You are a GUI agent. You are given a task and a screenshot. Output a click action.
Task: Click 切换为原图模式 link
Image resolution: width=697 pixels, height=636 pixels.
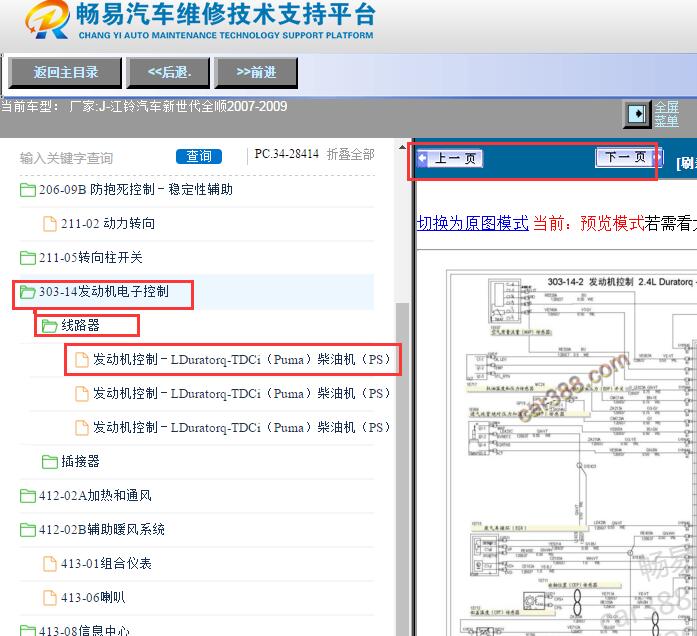[473, 223]
